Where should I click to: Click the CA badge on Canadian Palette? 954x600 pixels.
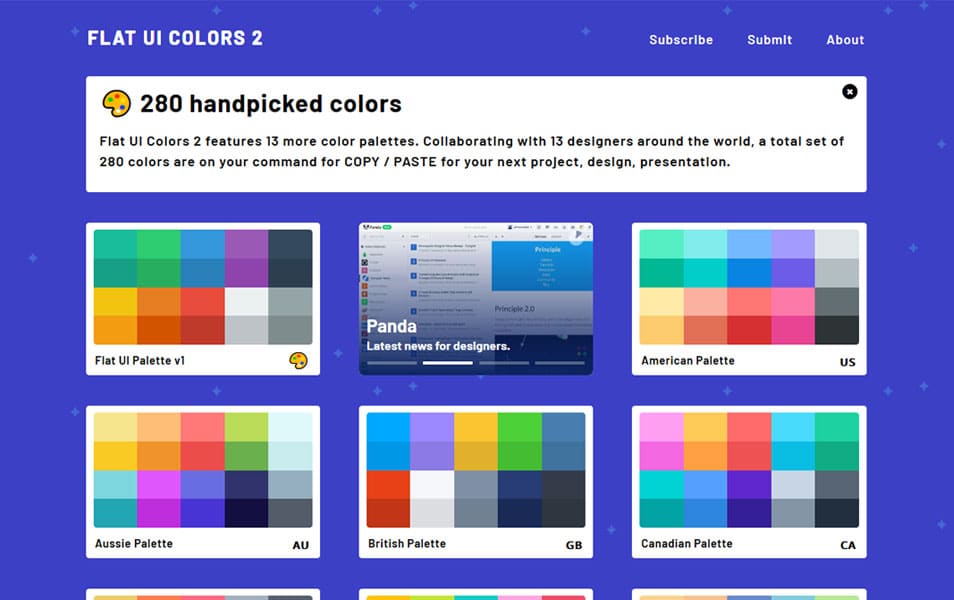(848, 543)
